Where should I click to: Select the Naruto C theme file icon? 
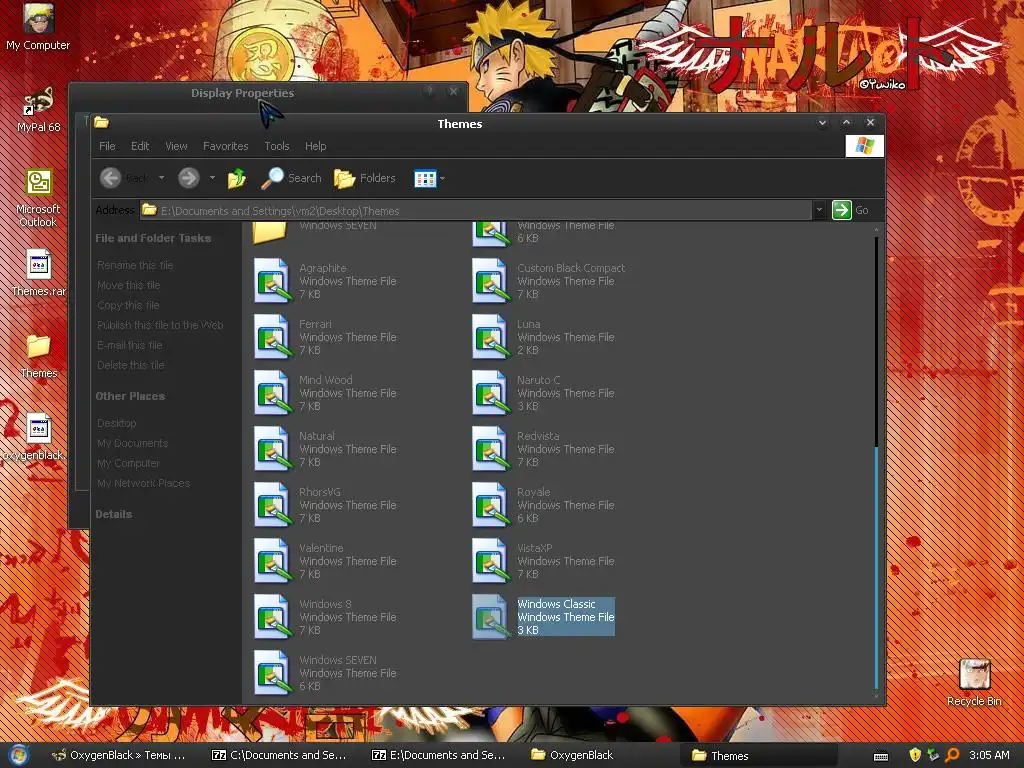pos(490,393)
